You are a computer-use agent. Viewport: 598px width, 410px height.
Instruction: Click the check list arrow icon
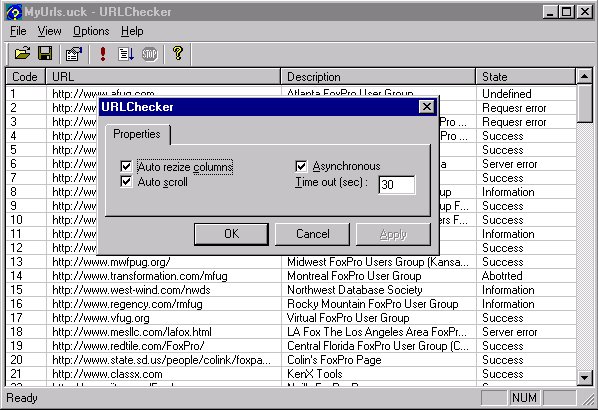[126, 54]
